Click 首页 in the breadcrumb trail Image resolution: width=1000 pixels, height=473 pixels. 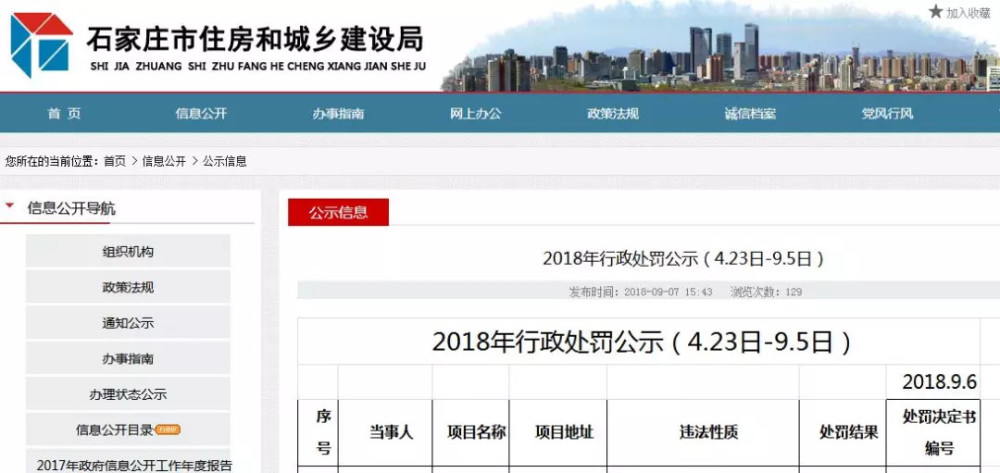point(115,161)
